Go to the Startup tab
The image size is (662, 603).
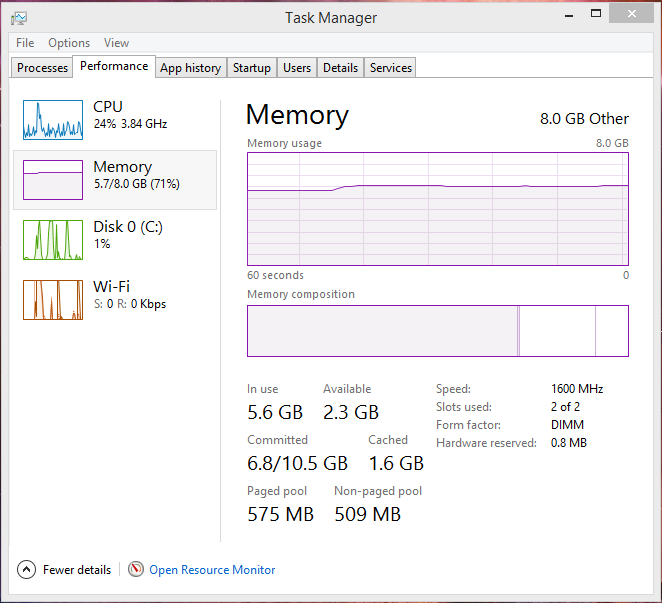tap(252, 68)
